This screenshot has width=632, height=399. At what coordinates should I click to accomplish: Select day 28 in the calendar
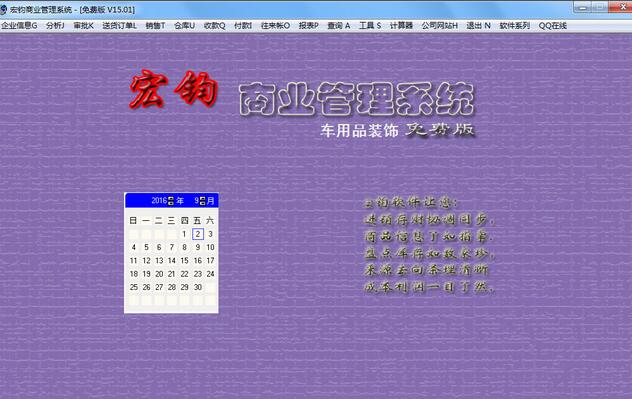pos(172,287)
